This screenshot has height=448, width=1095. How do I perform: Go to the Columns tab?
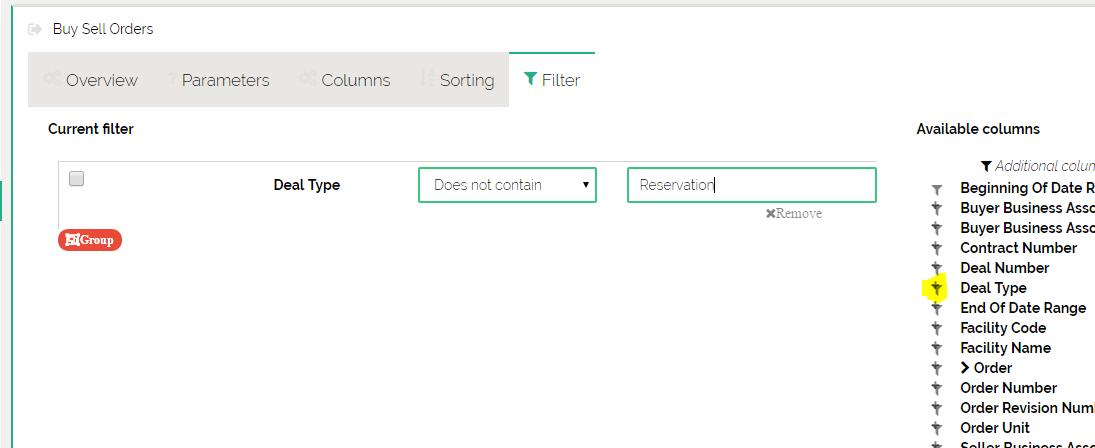coord(345,80)
